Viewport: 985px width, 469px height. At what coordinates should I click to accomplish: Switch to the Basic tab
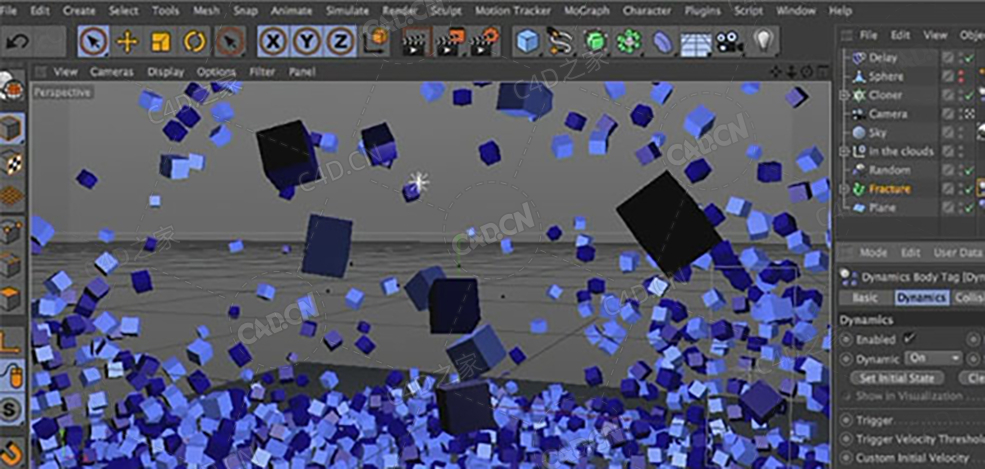coord(865,299)
